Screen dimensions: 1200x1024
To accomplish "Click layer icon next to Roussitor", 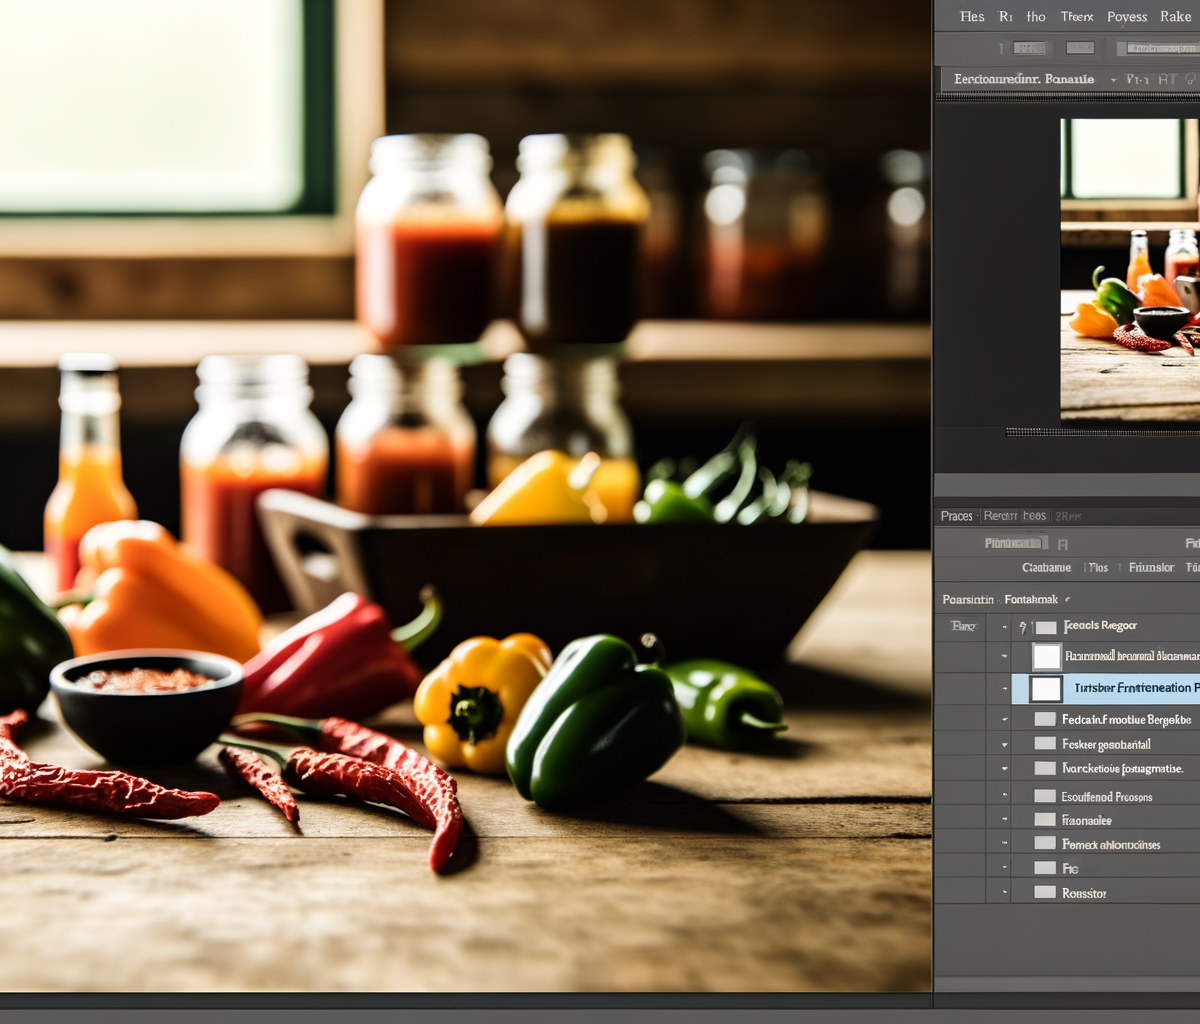I will (1045, 892).
